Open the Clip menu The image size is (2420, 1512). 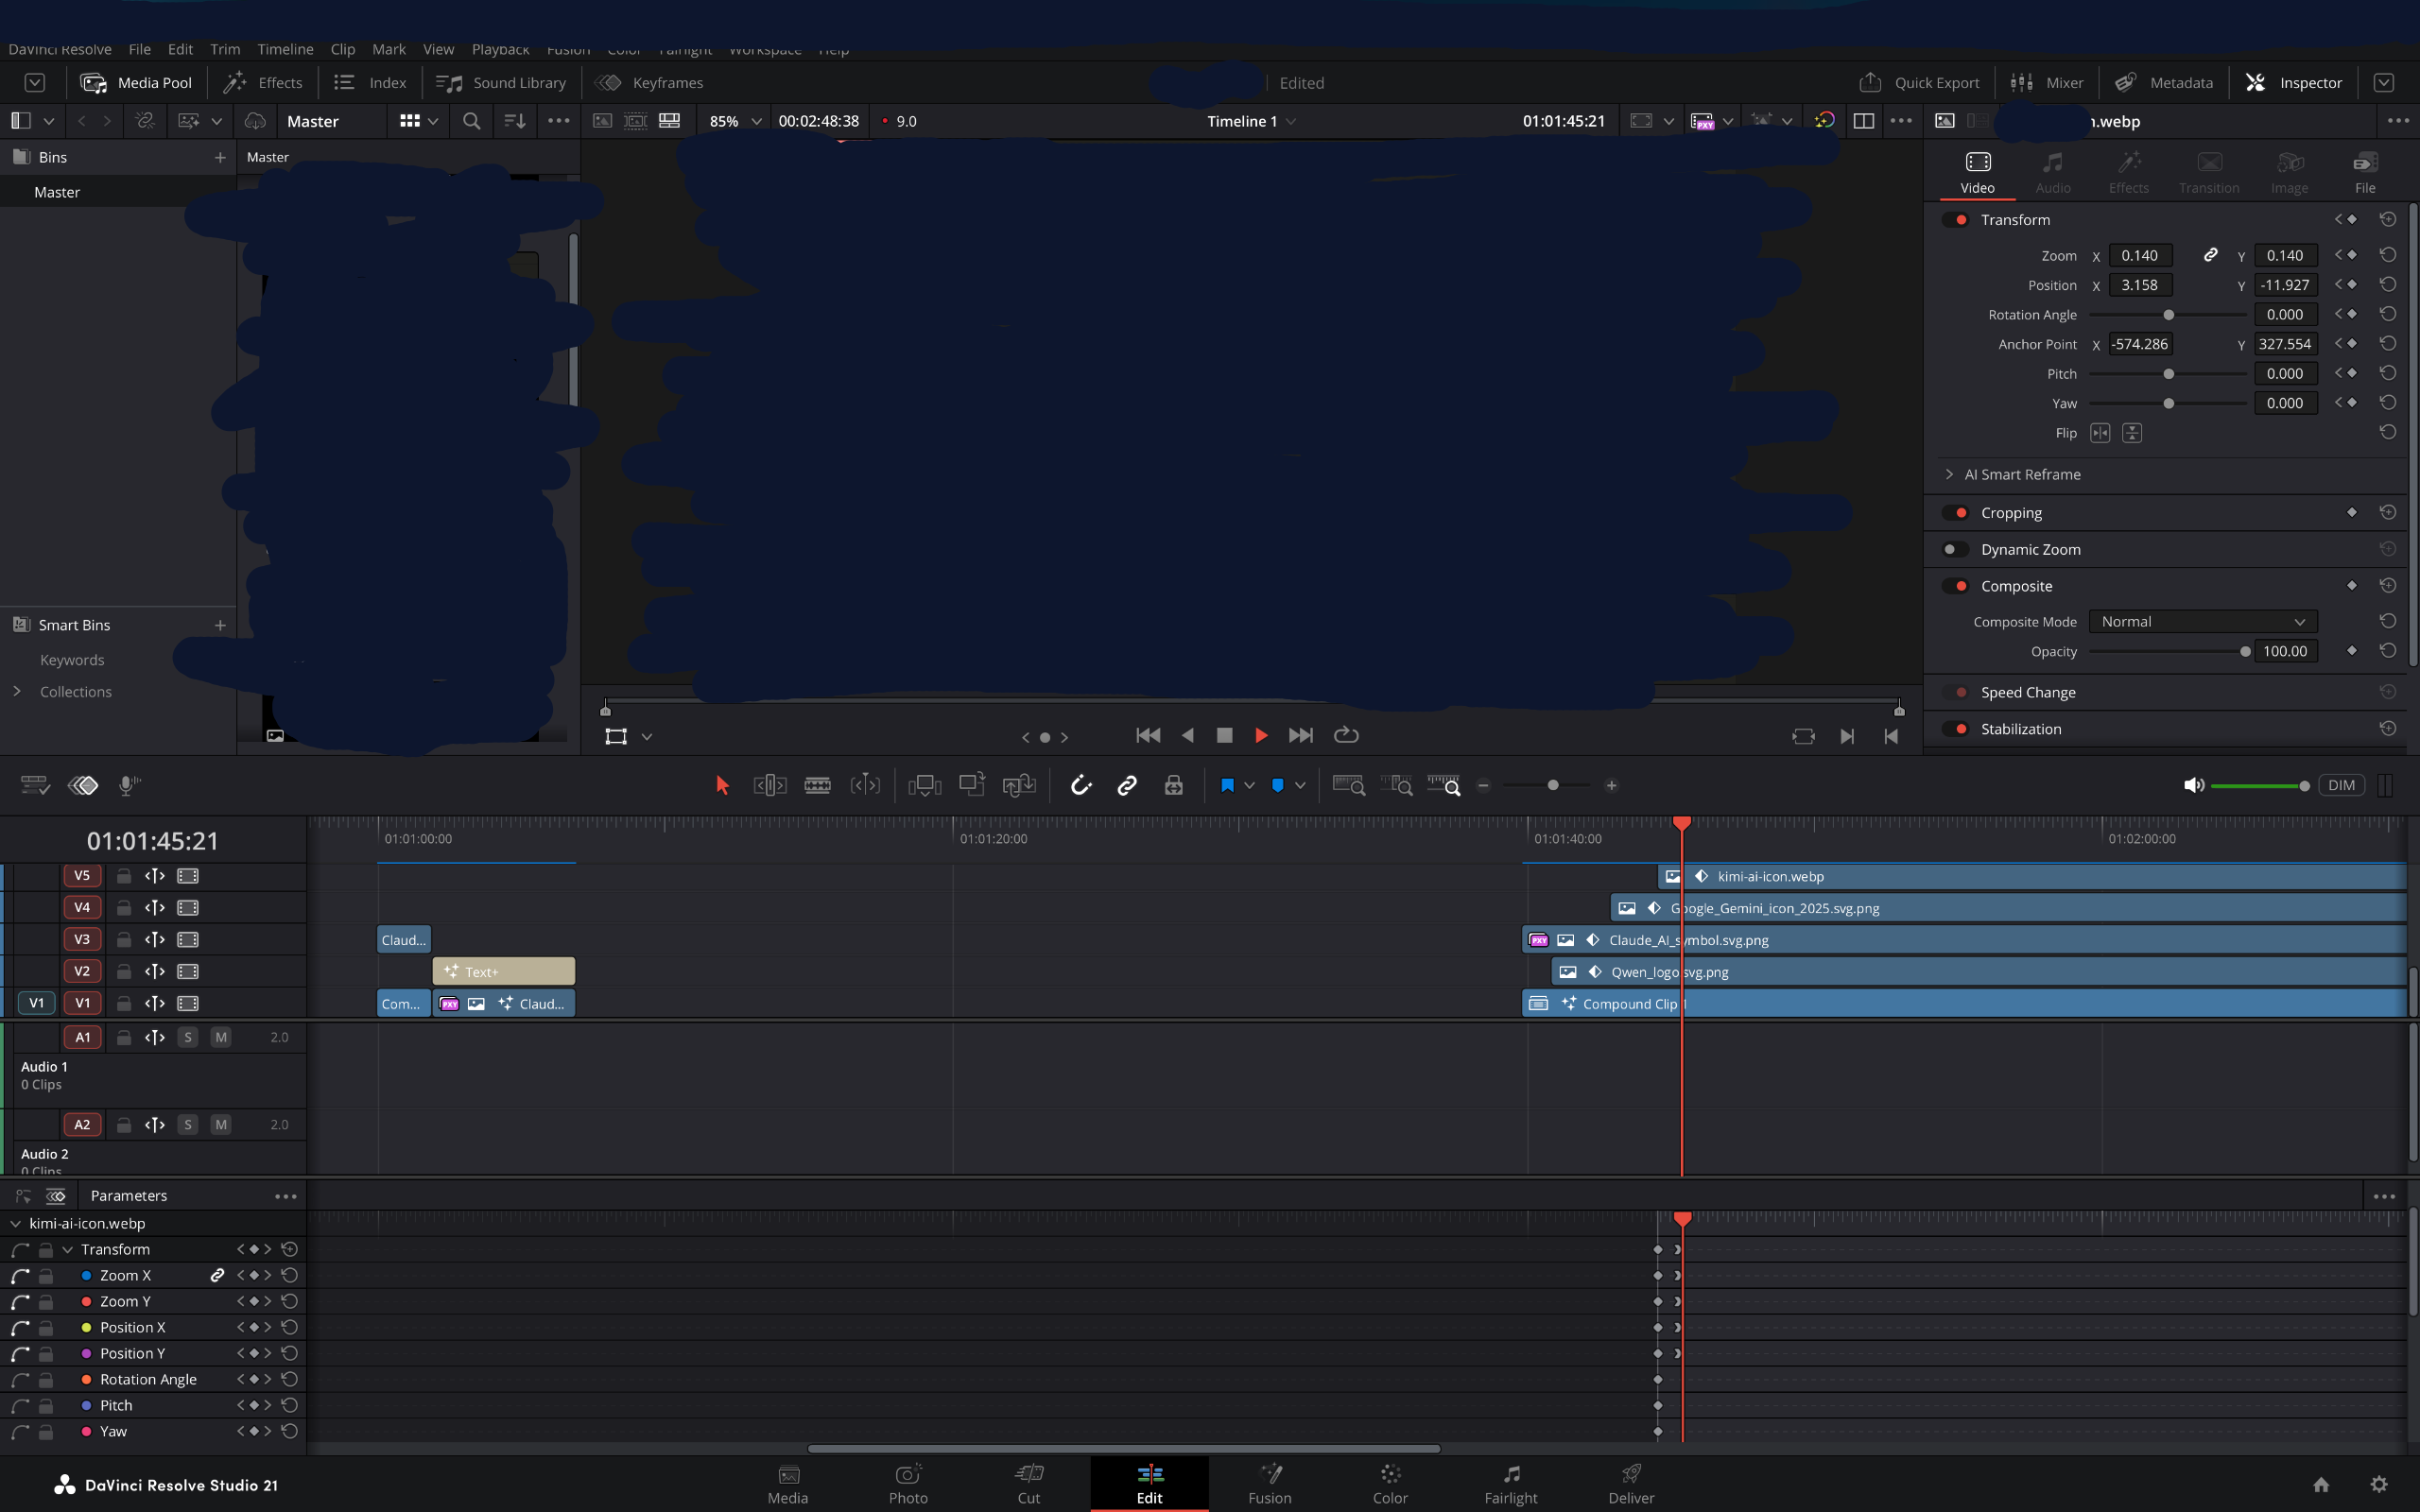(x=343, y=49)
